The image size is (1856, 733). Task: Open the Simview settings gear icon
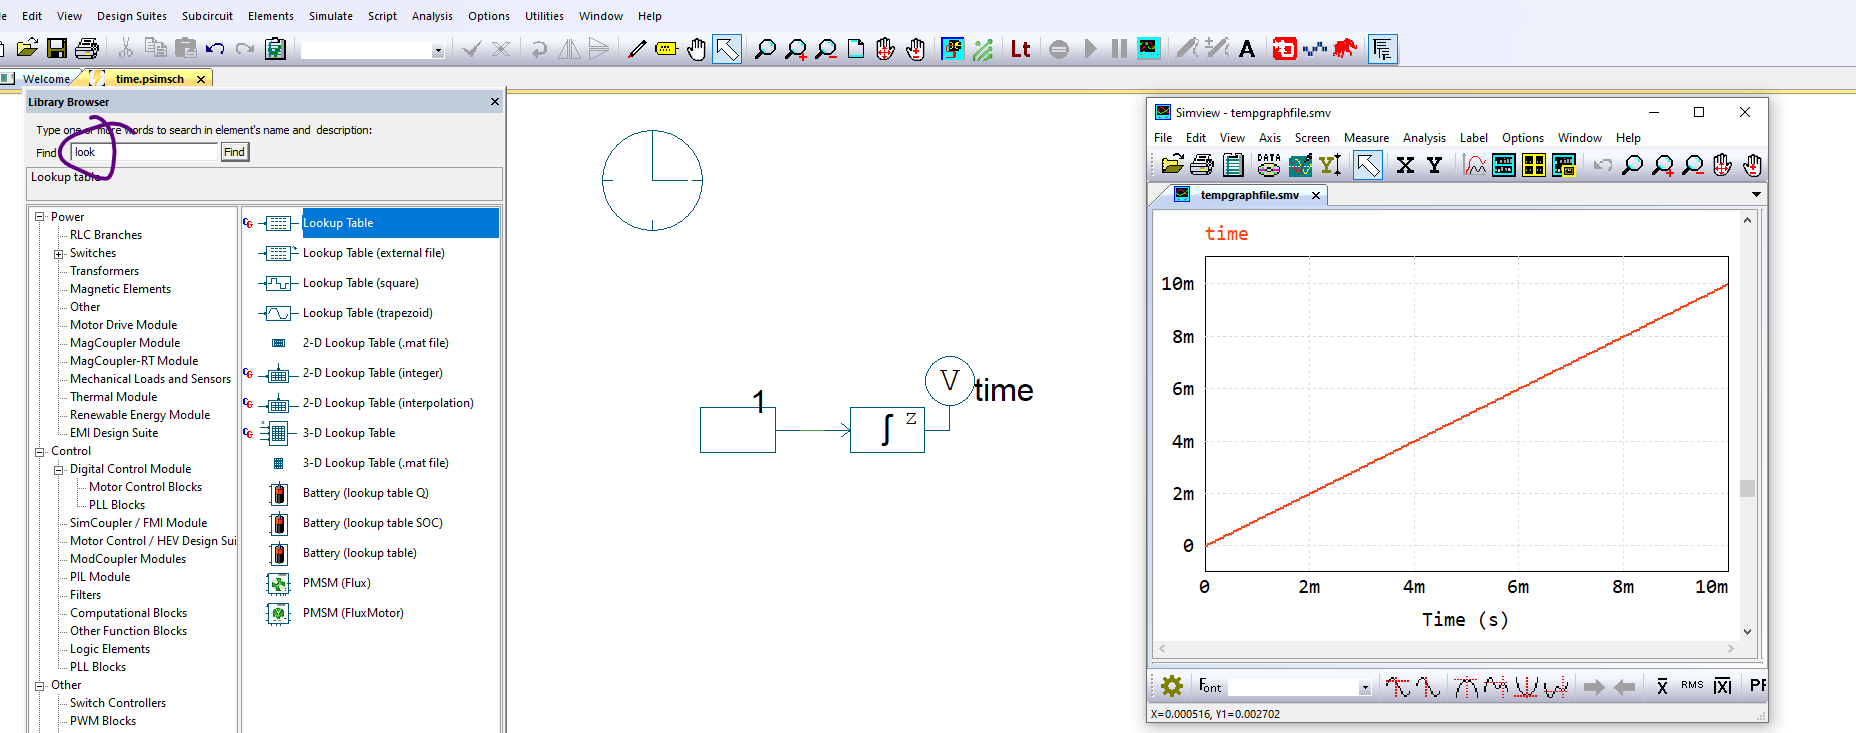(1172, 686)
